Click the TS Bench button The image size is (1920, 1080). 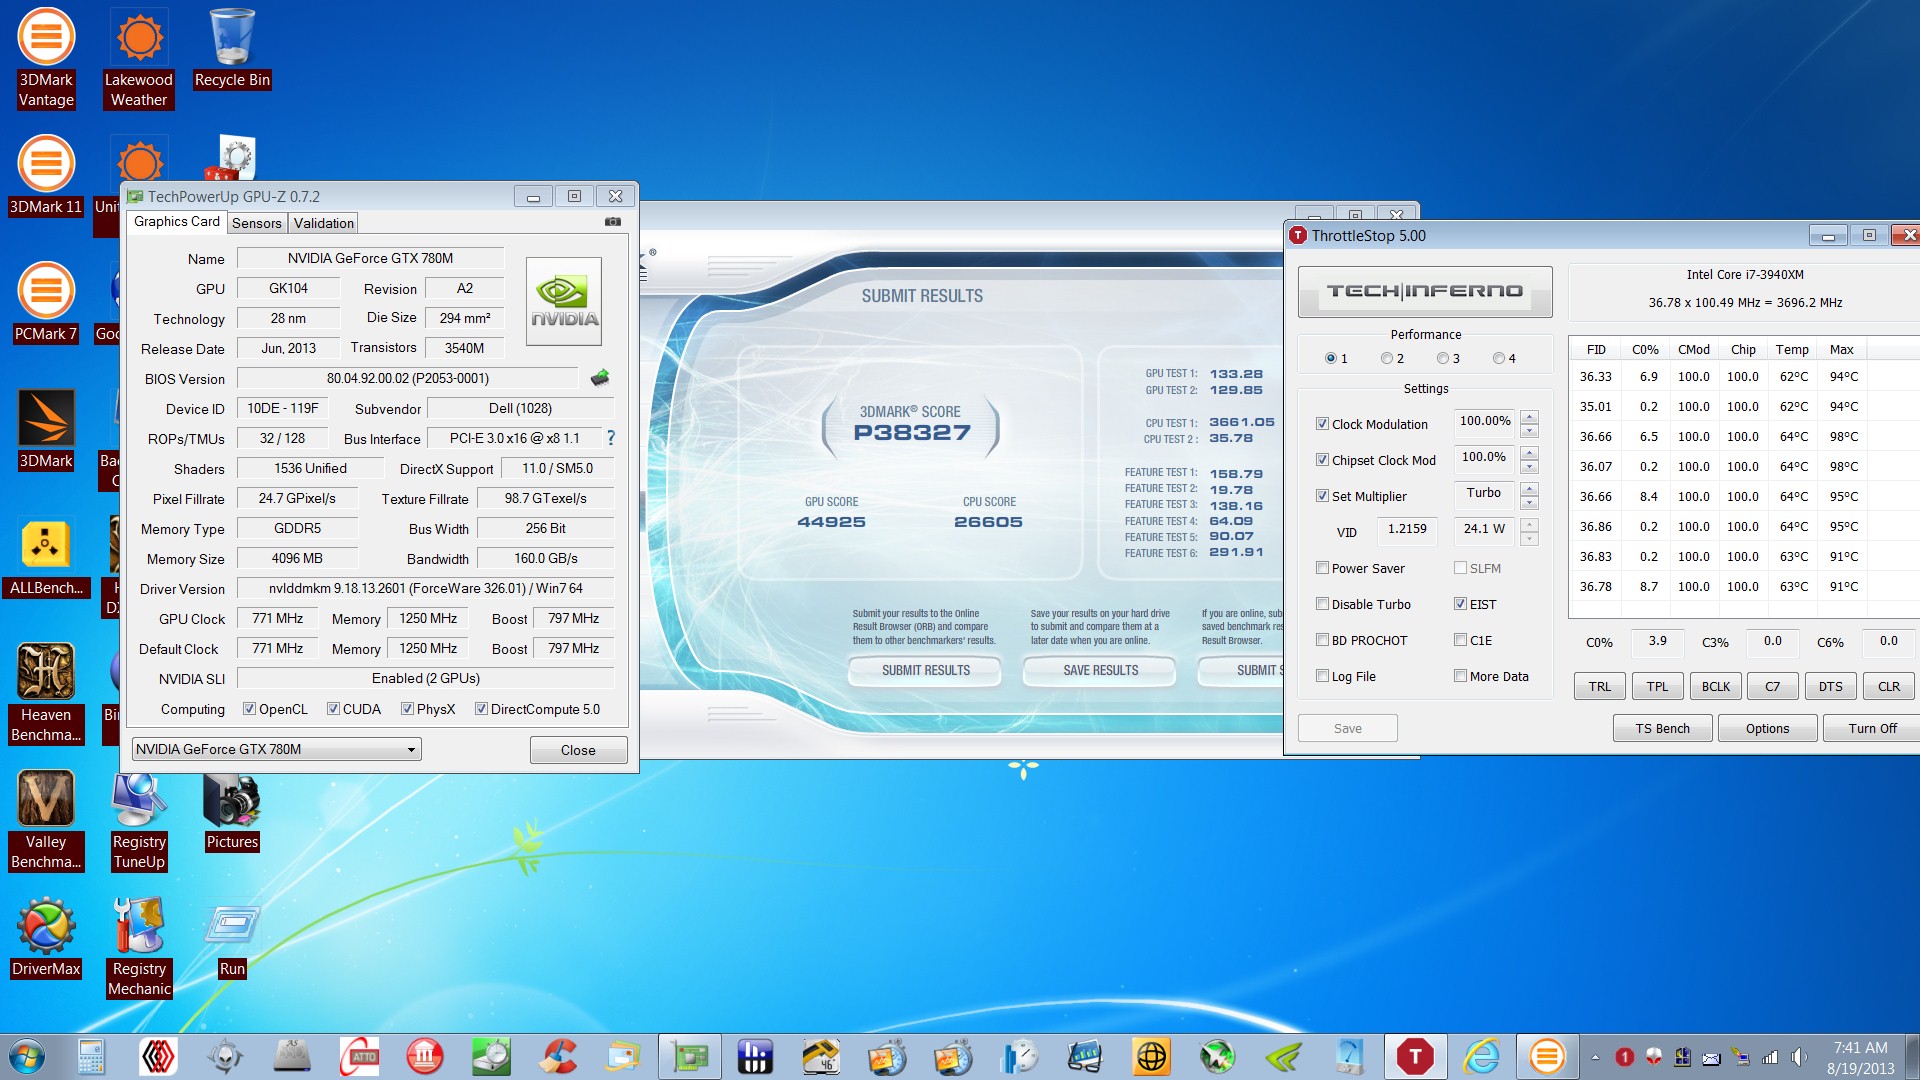[x=1663, y=728]
